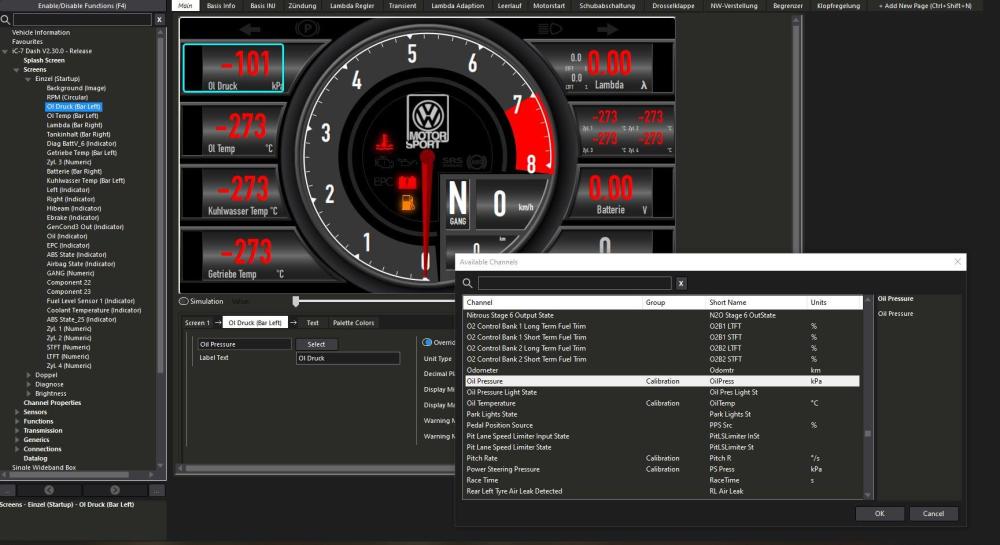The image size is (1000, 545).
Task: Click the ellipsis button at the tree's bottom right
Action: point(157,490)
